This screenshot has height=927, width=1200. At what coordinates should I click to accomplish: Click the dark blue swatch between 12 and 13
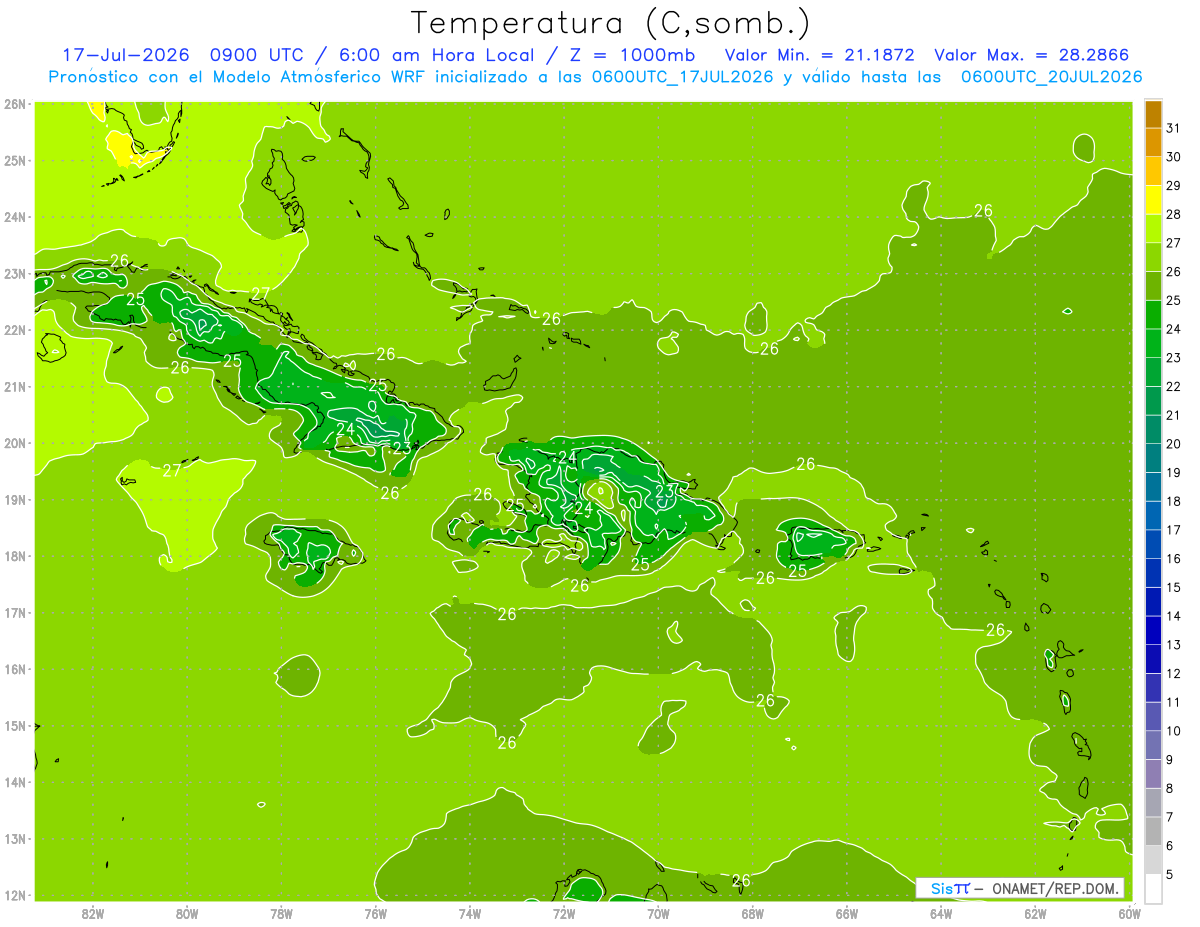pyautogui.click(x=1153, y=659)
